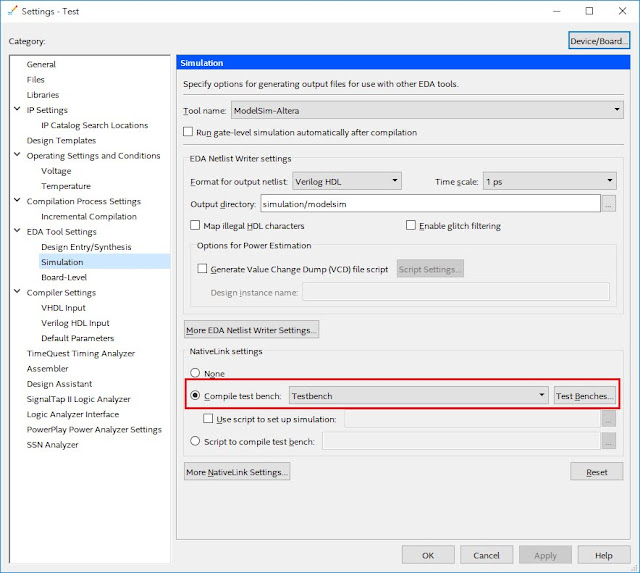Open Default Parameters
The image size is (640, 573).
tap(77, 338)
